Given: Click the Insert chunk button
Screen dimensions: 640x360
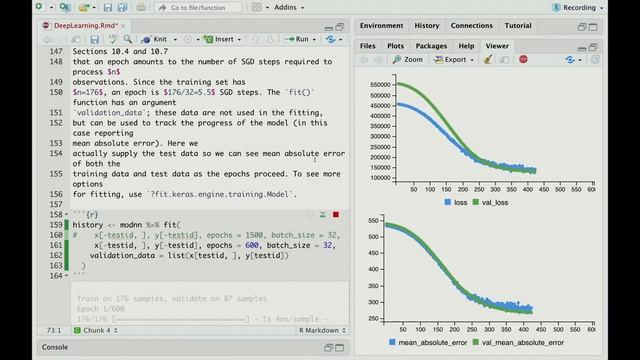Looking at the screenshot, I should pyautogui.click(x=219, y=39).
